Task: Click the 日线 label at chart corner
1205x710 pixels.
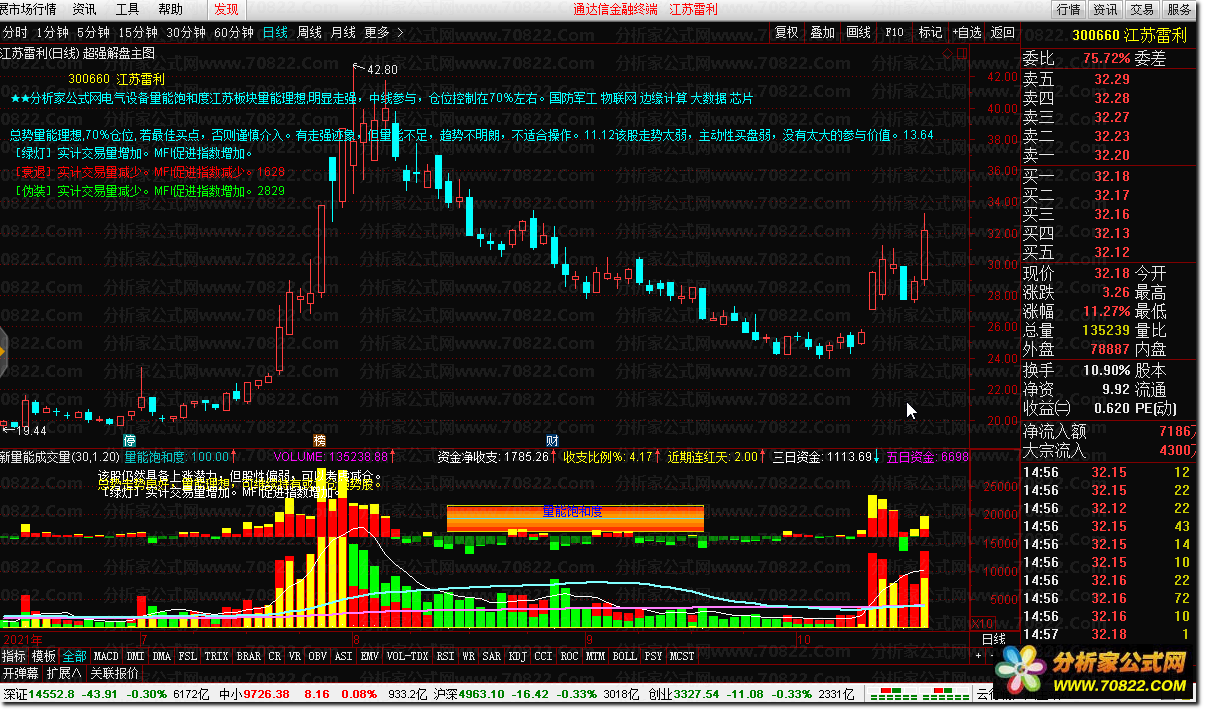Action: pos(993,639)
